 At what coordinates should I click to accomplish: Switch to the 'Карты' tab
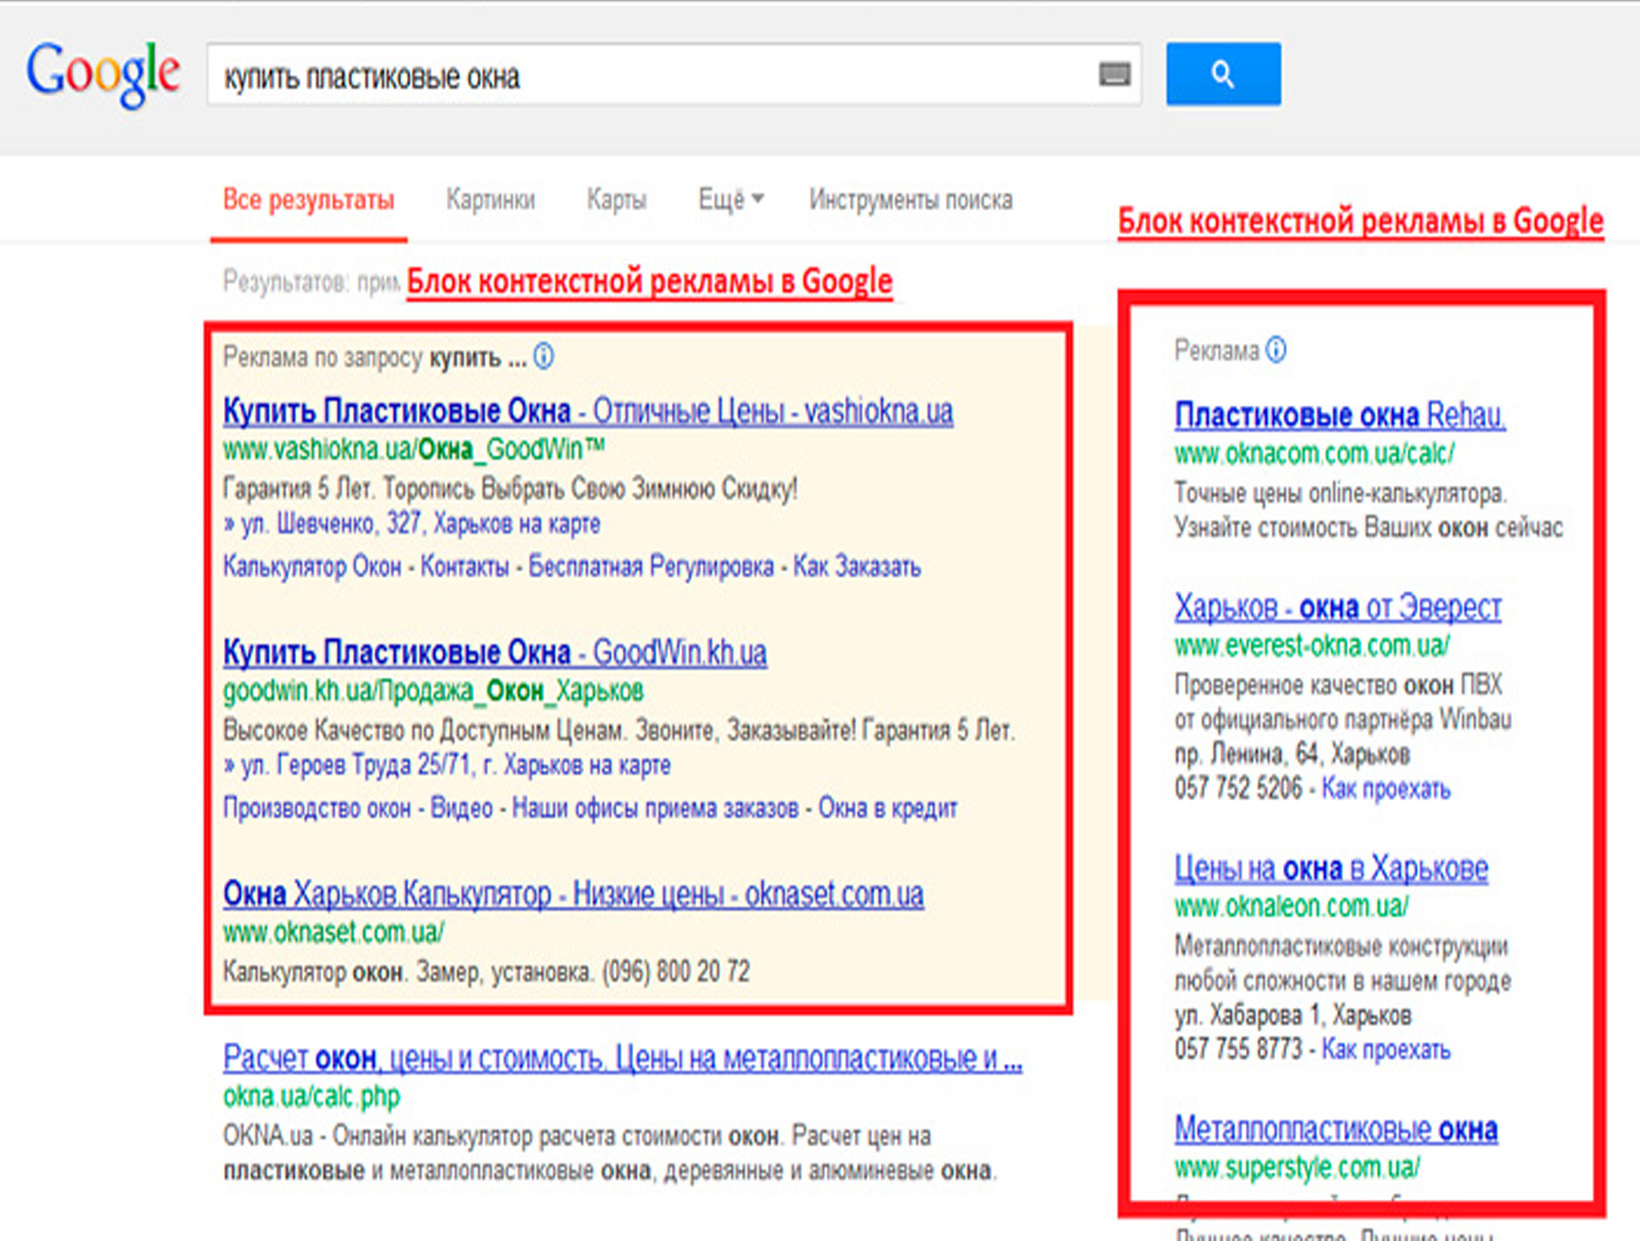616,200
